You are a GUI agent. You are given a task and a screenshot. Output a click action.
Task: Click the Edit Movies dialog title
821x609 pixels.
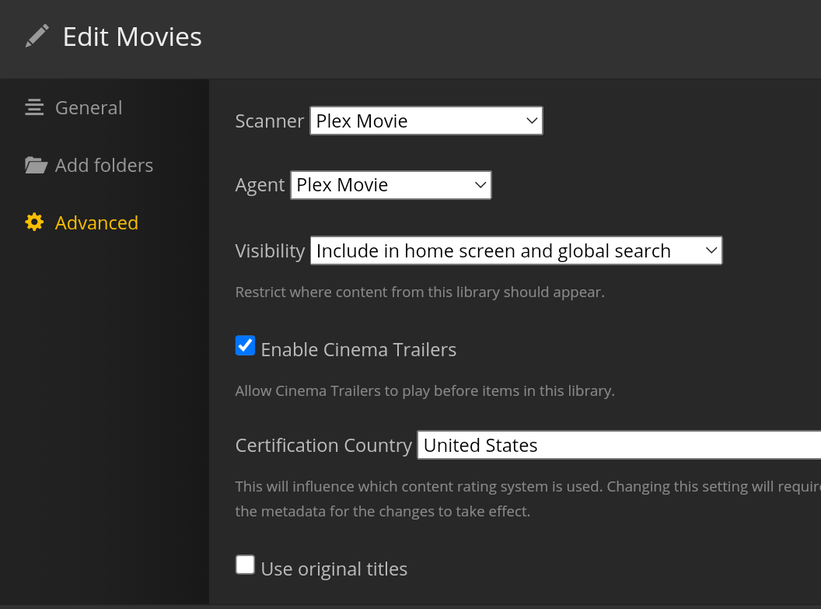pos(132,37)
